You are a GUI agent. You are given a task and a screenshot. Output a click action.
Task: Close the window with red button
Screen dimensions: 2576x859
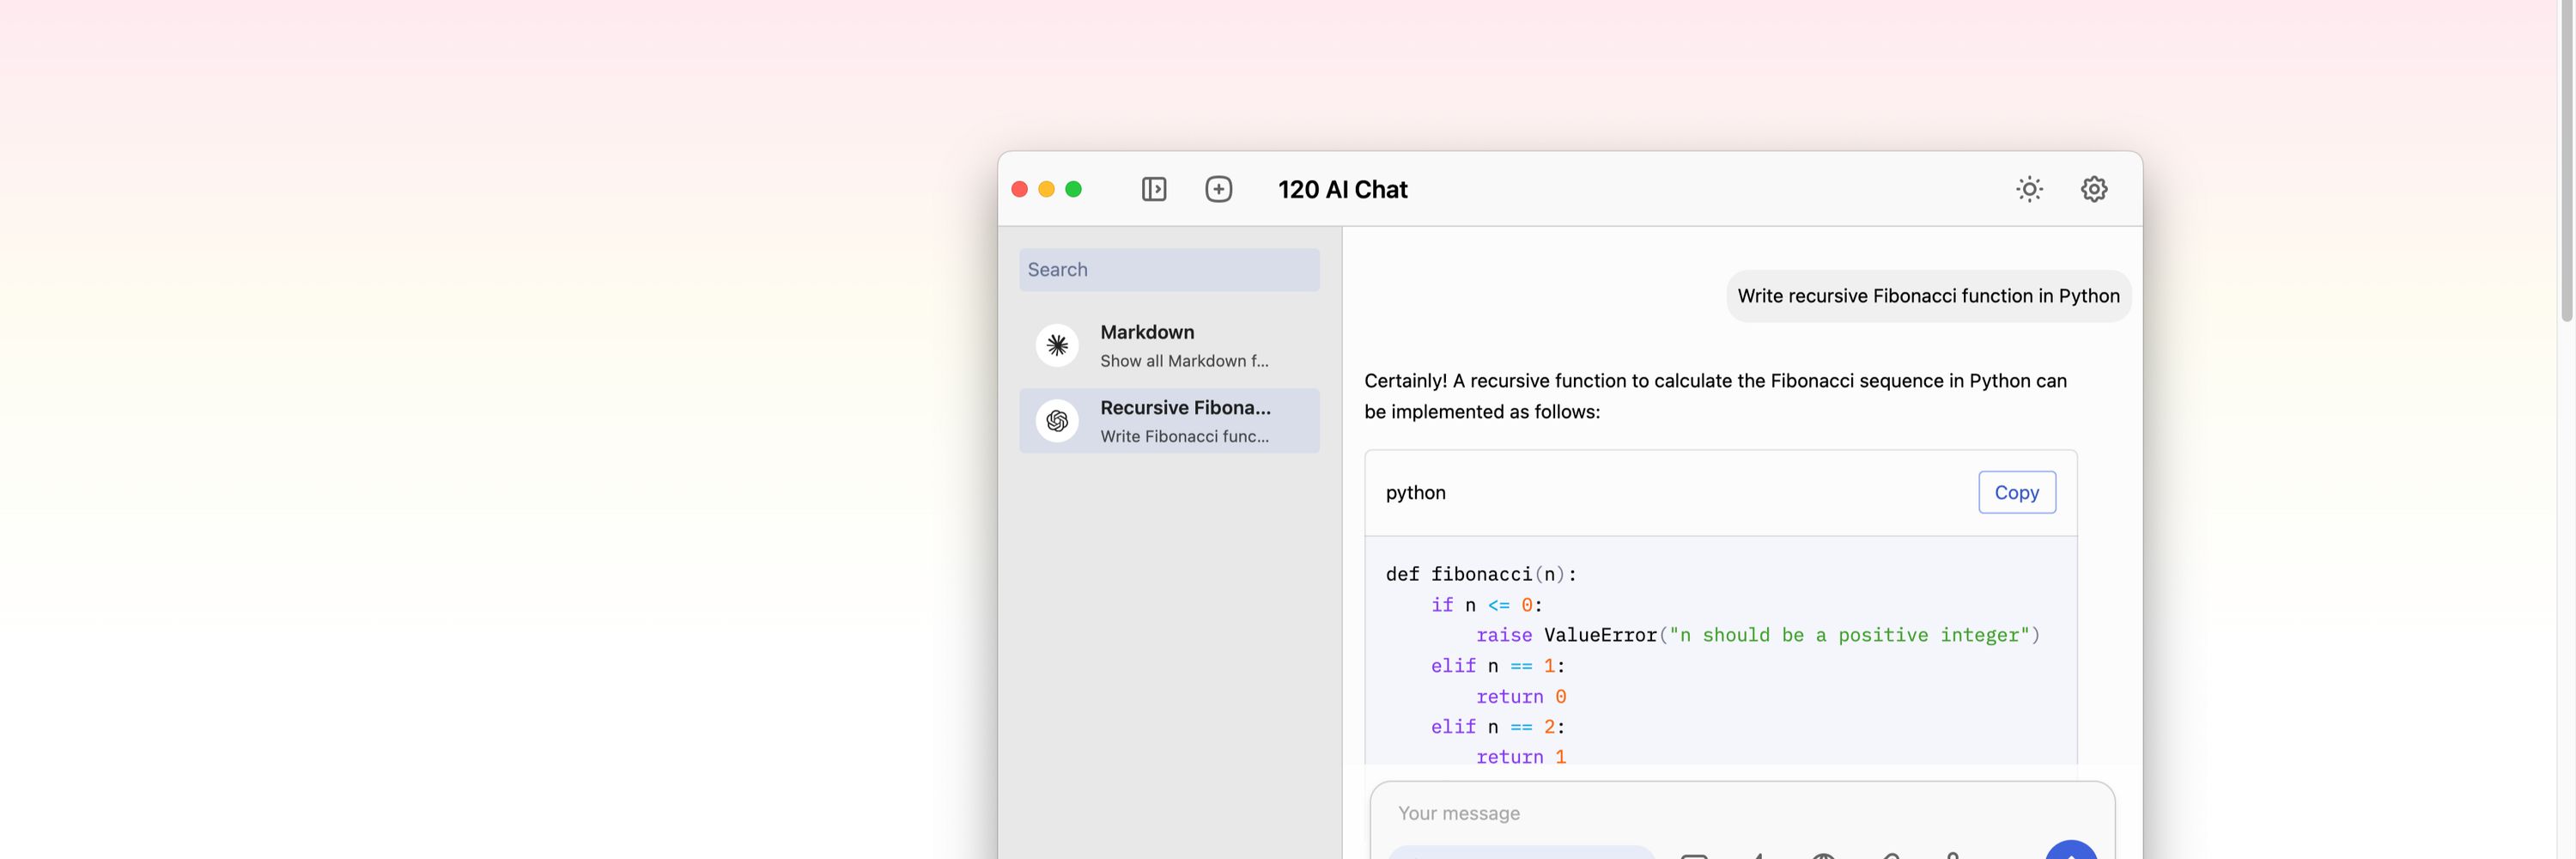pyautogui.click(x=1019, y=189)
